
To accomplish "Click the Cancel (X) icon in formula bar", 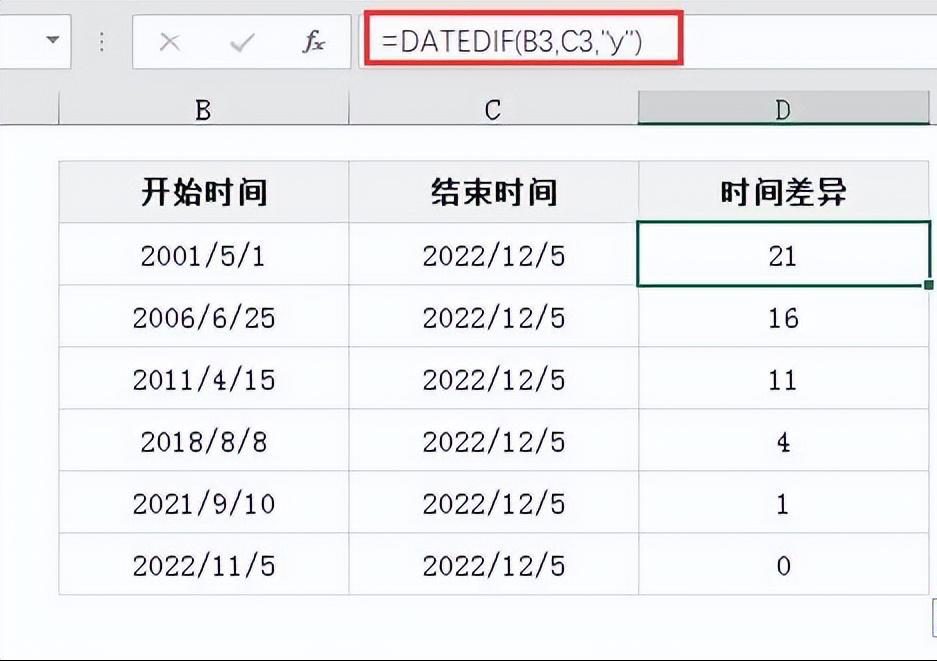I will point(170,42).
